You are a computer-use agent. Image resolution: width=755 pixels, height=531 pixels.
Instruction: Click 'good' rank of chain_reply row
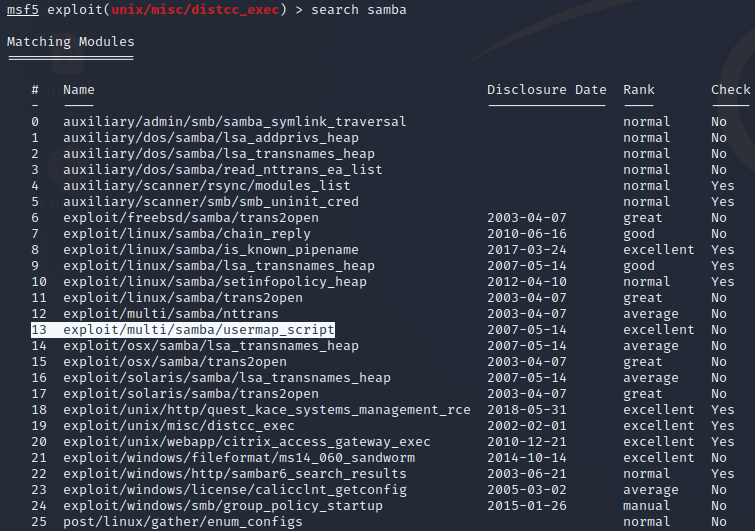(x=639, y=233)
